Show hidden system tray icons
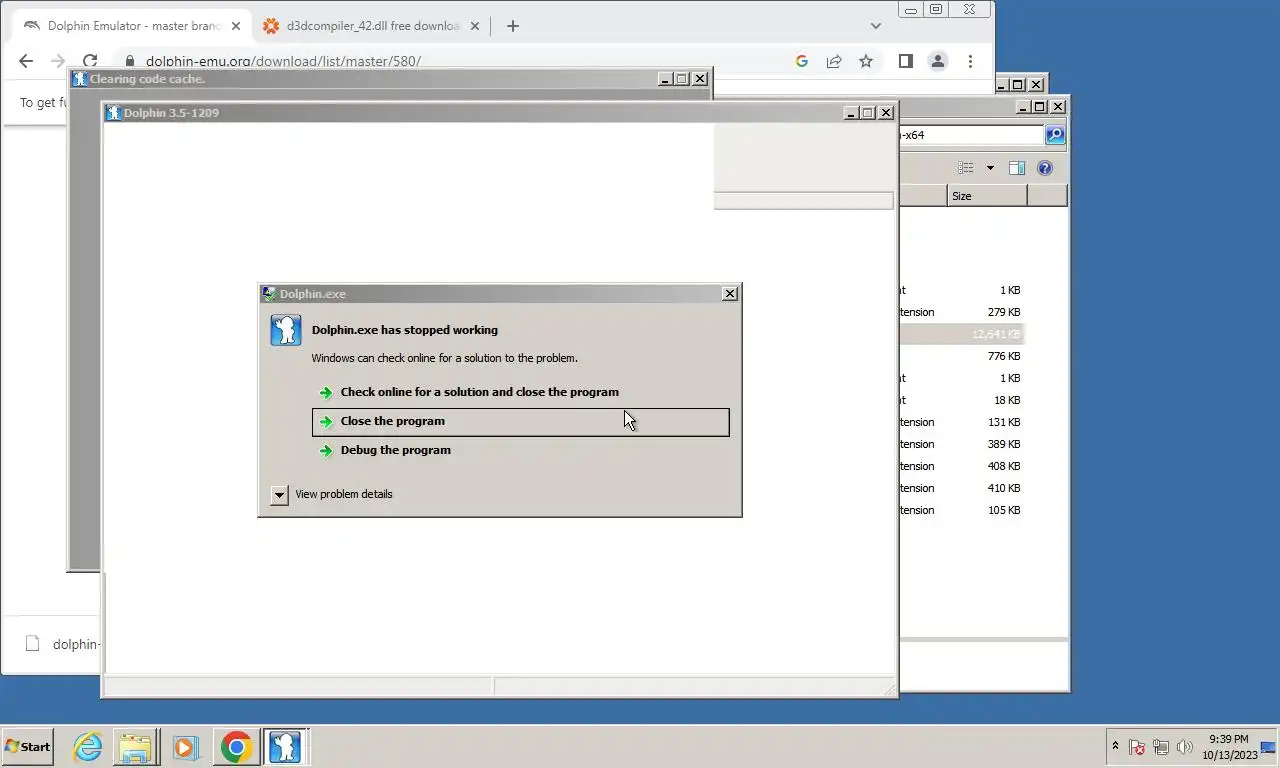 pos(1115,746)
